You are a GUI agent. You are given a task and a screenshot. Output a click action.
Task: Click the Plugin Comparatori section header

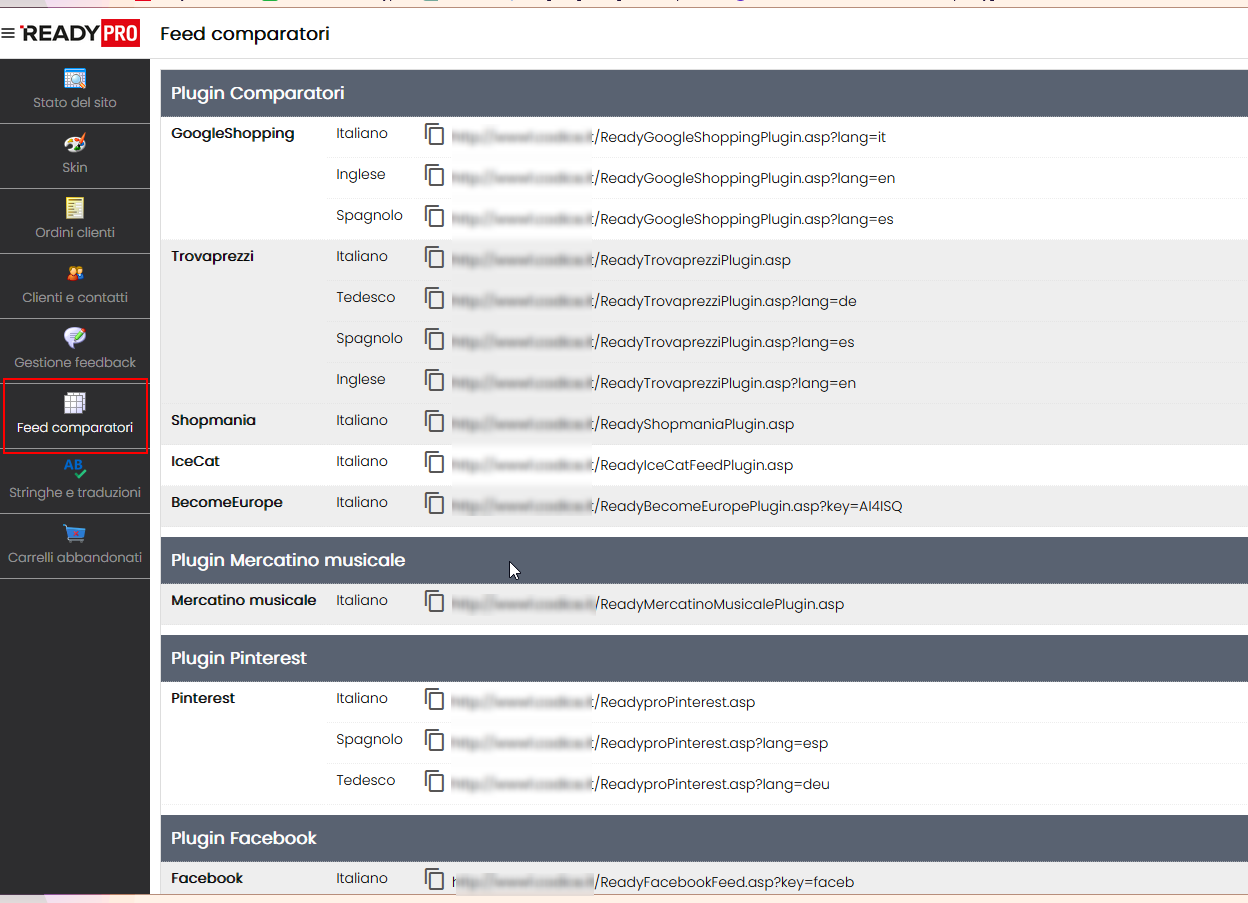point(704,94)
